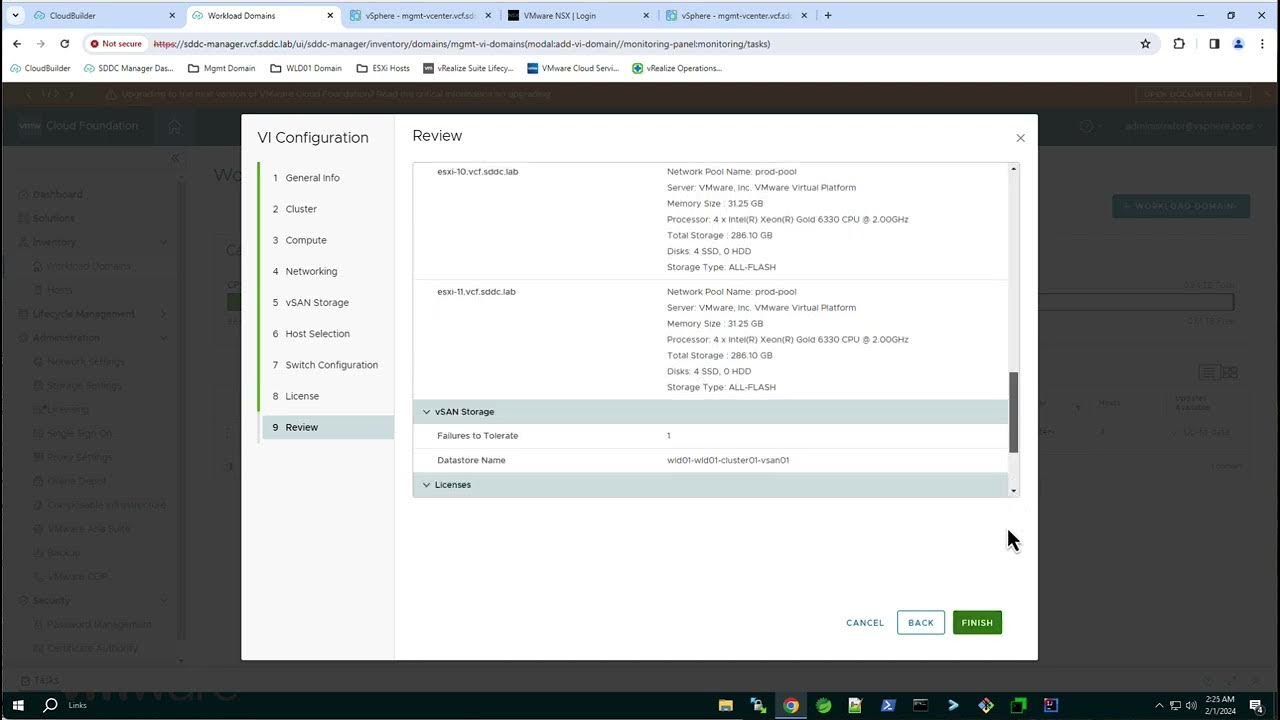
Task: Collapse the vSAN Storage section
Action: 427,412
